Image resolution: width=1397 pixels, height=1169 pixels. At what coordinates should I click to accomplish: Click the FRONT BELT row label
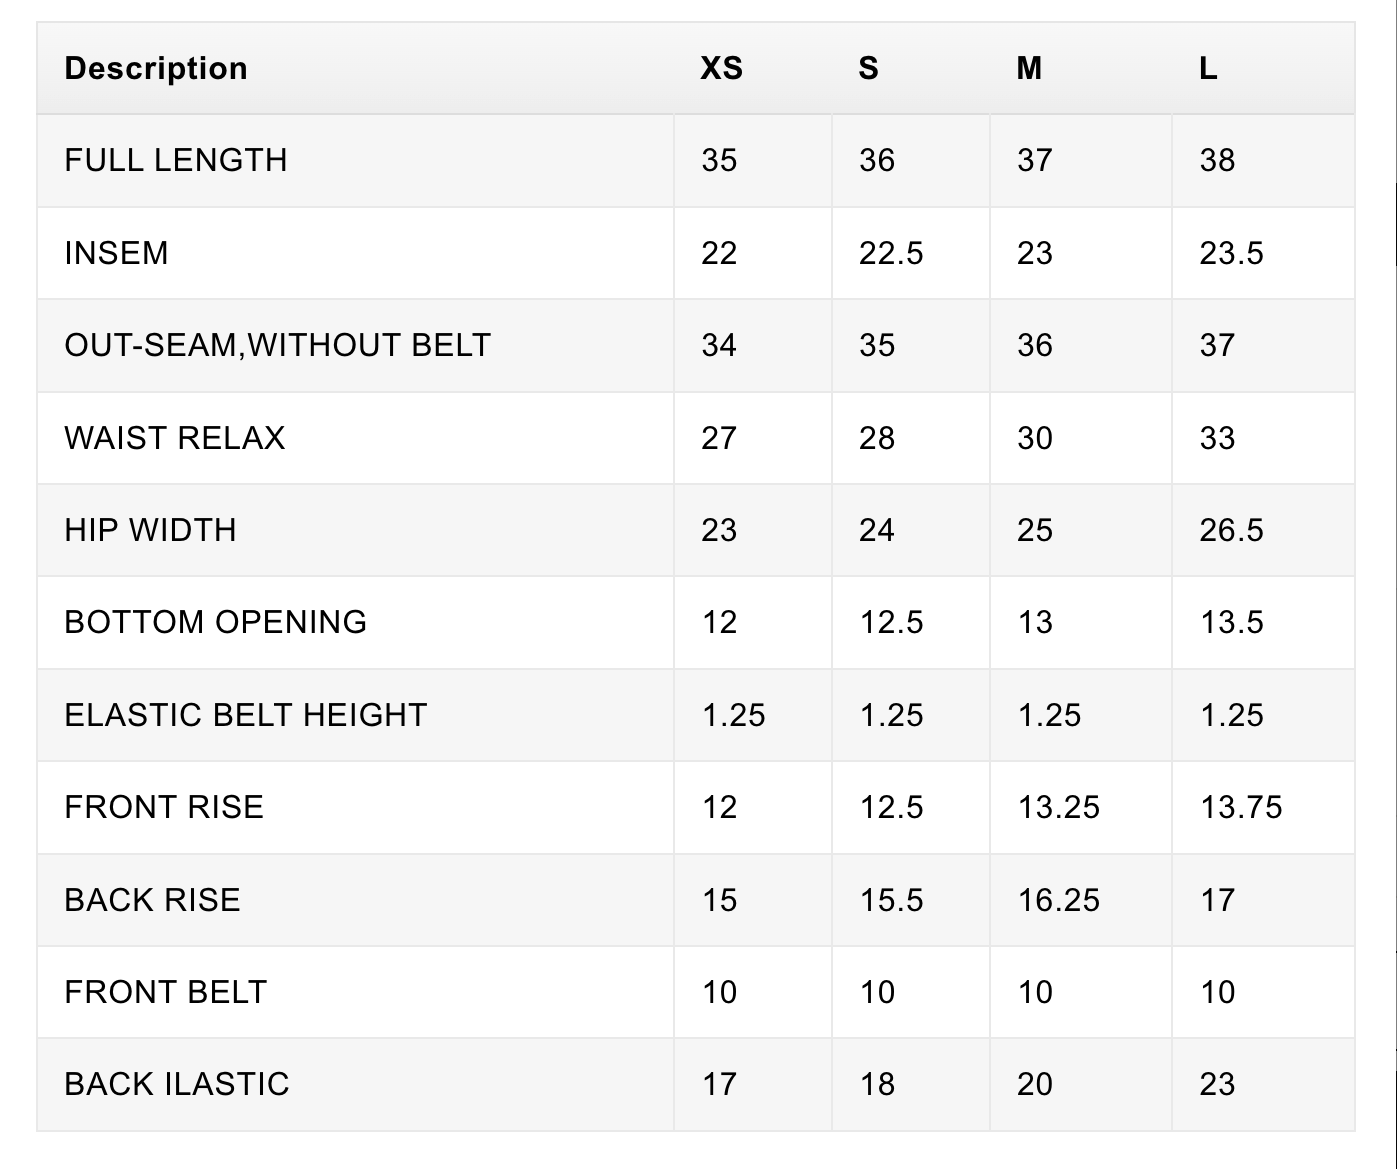pyautogui.click(x=166, y=992)
